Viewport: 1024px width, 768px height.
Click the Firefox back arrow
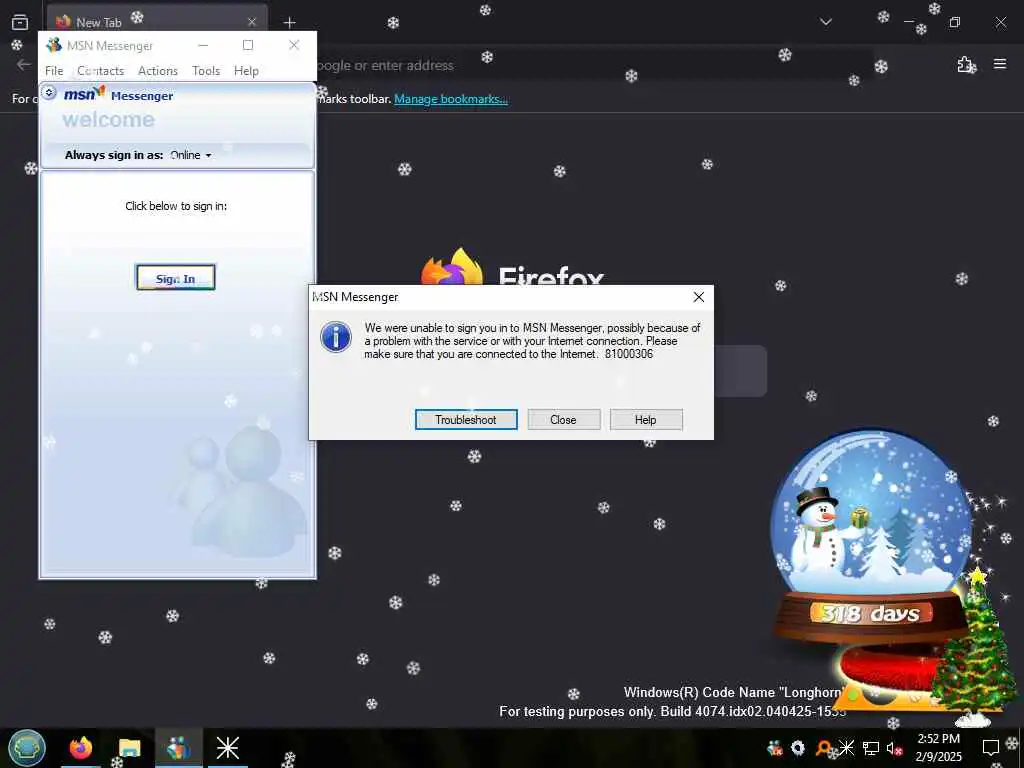coord(24,64)
